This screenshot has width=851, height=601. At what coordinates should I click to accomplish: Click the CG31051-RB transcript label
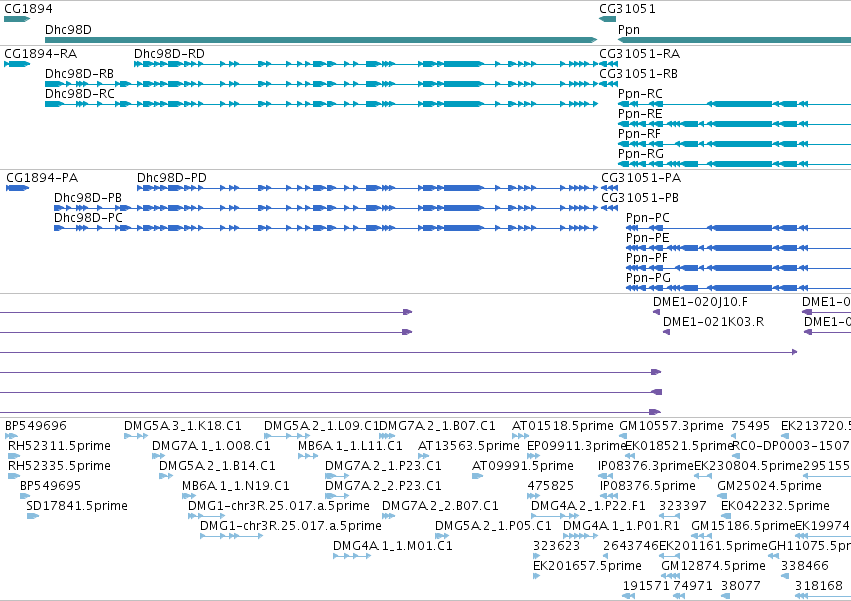click(638, 74)
